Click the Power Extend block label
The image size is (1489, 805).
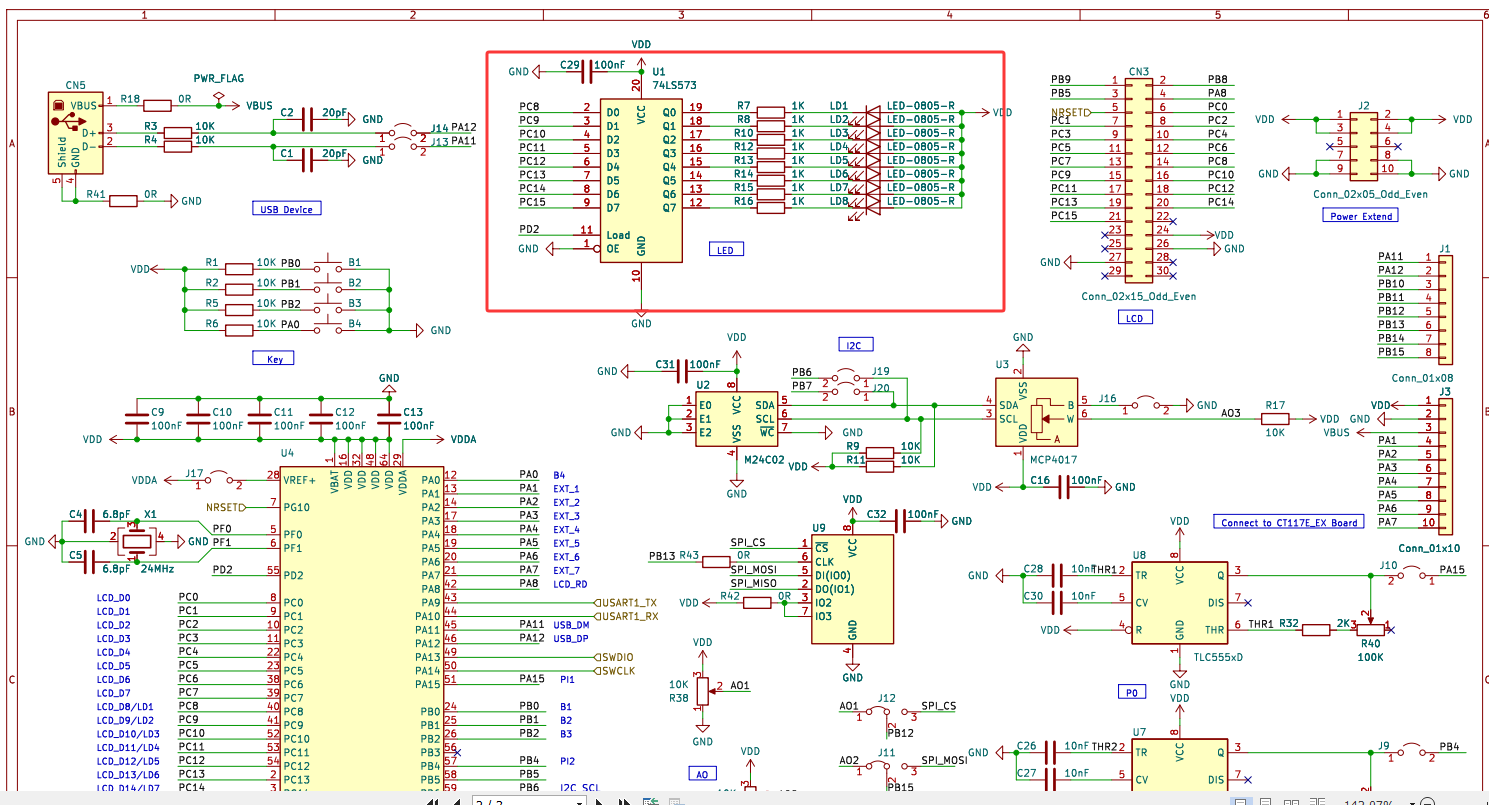1360,215
